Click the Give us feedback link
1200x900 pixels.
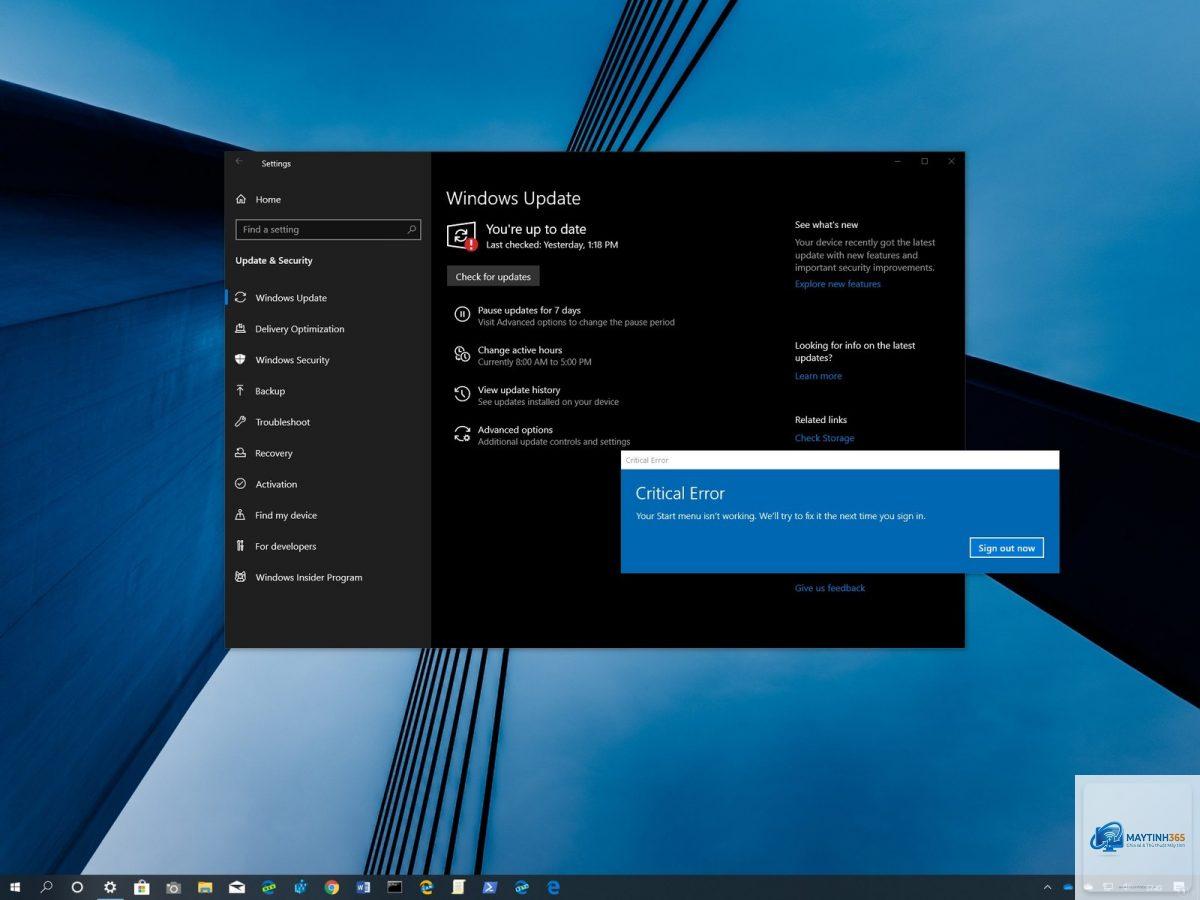click(x=830, y=588)
